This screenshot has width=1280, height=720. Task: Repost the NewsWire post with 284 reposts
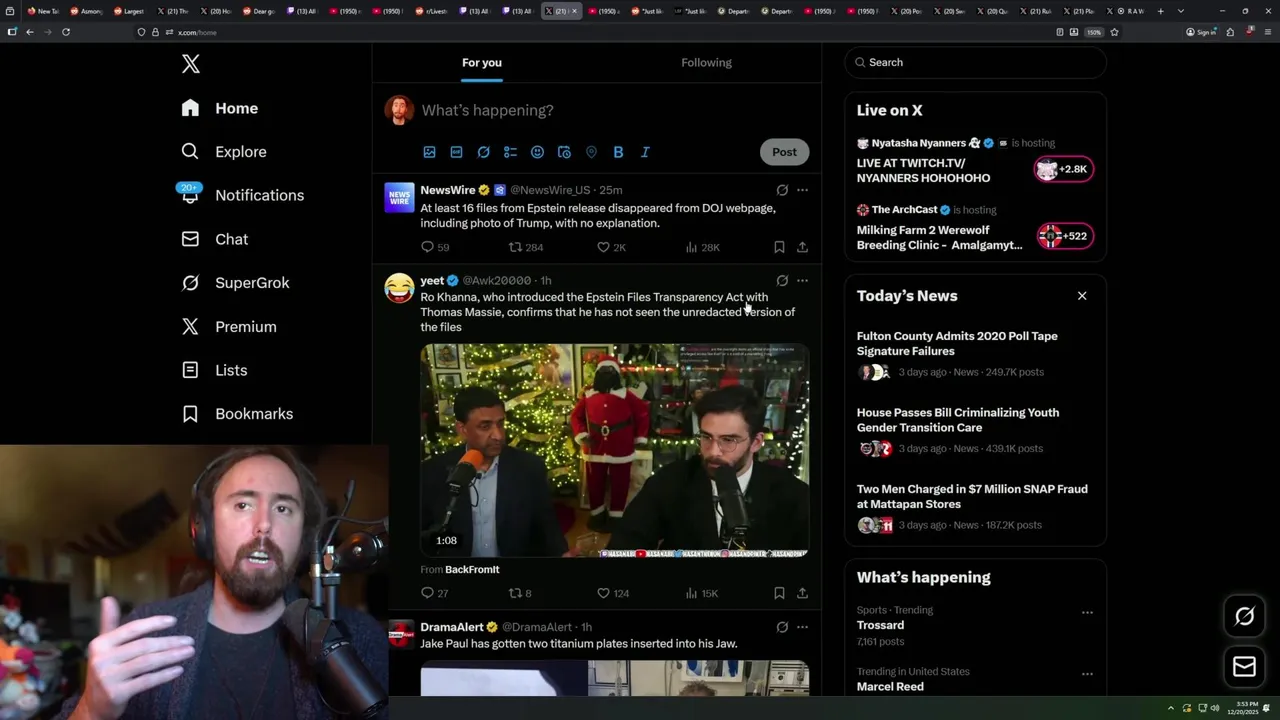[x=526, y=247]
